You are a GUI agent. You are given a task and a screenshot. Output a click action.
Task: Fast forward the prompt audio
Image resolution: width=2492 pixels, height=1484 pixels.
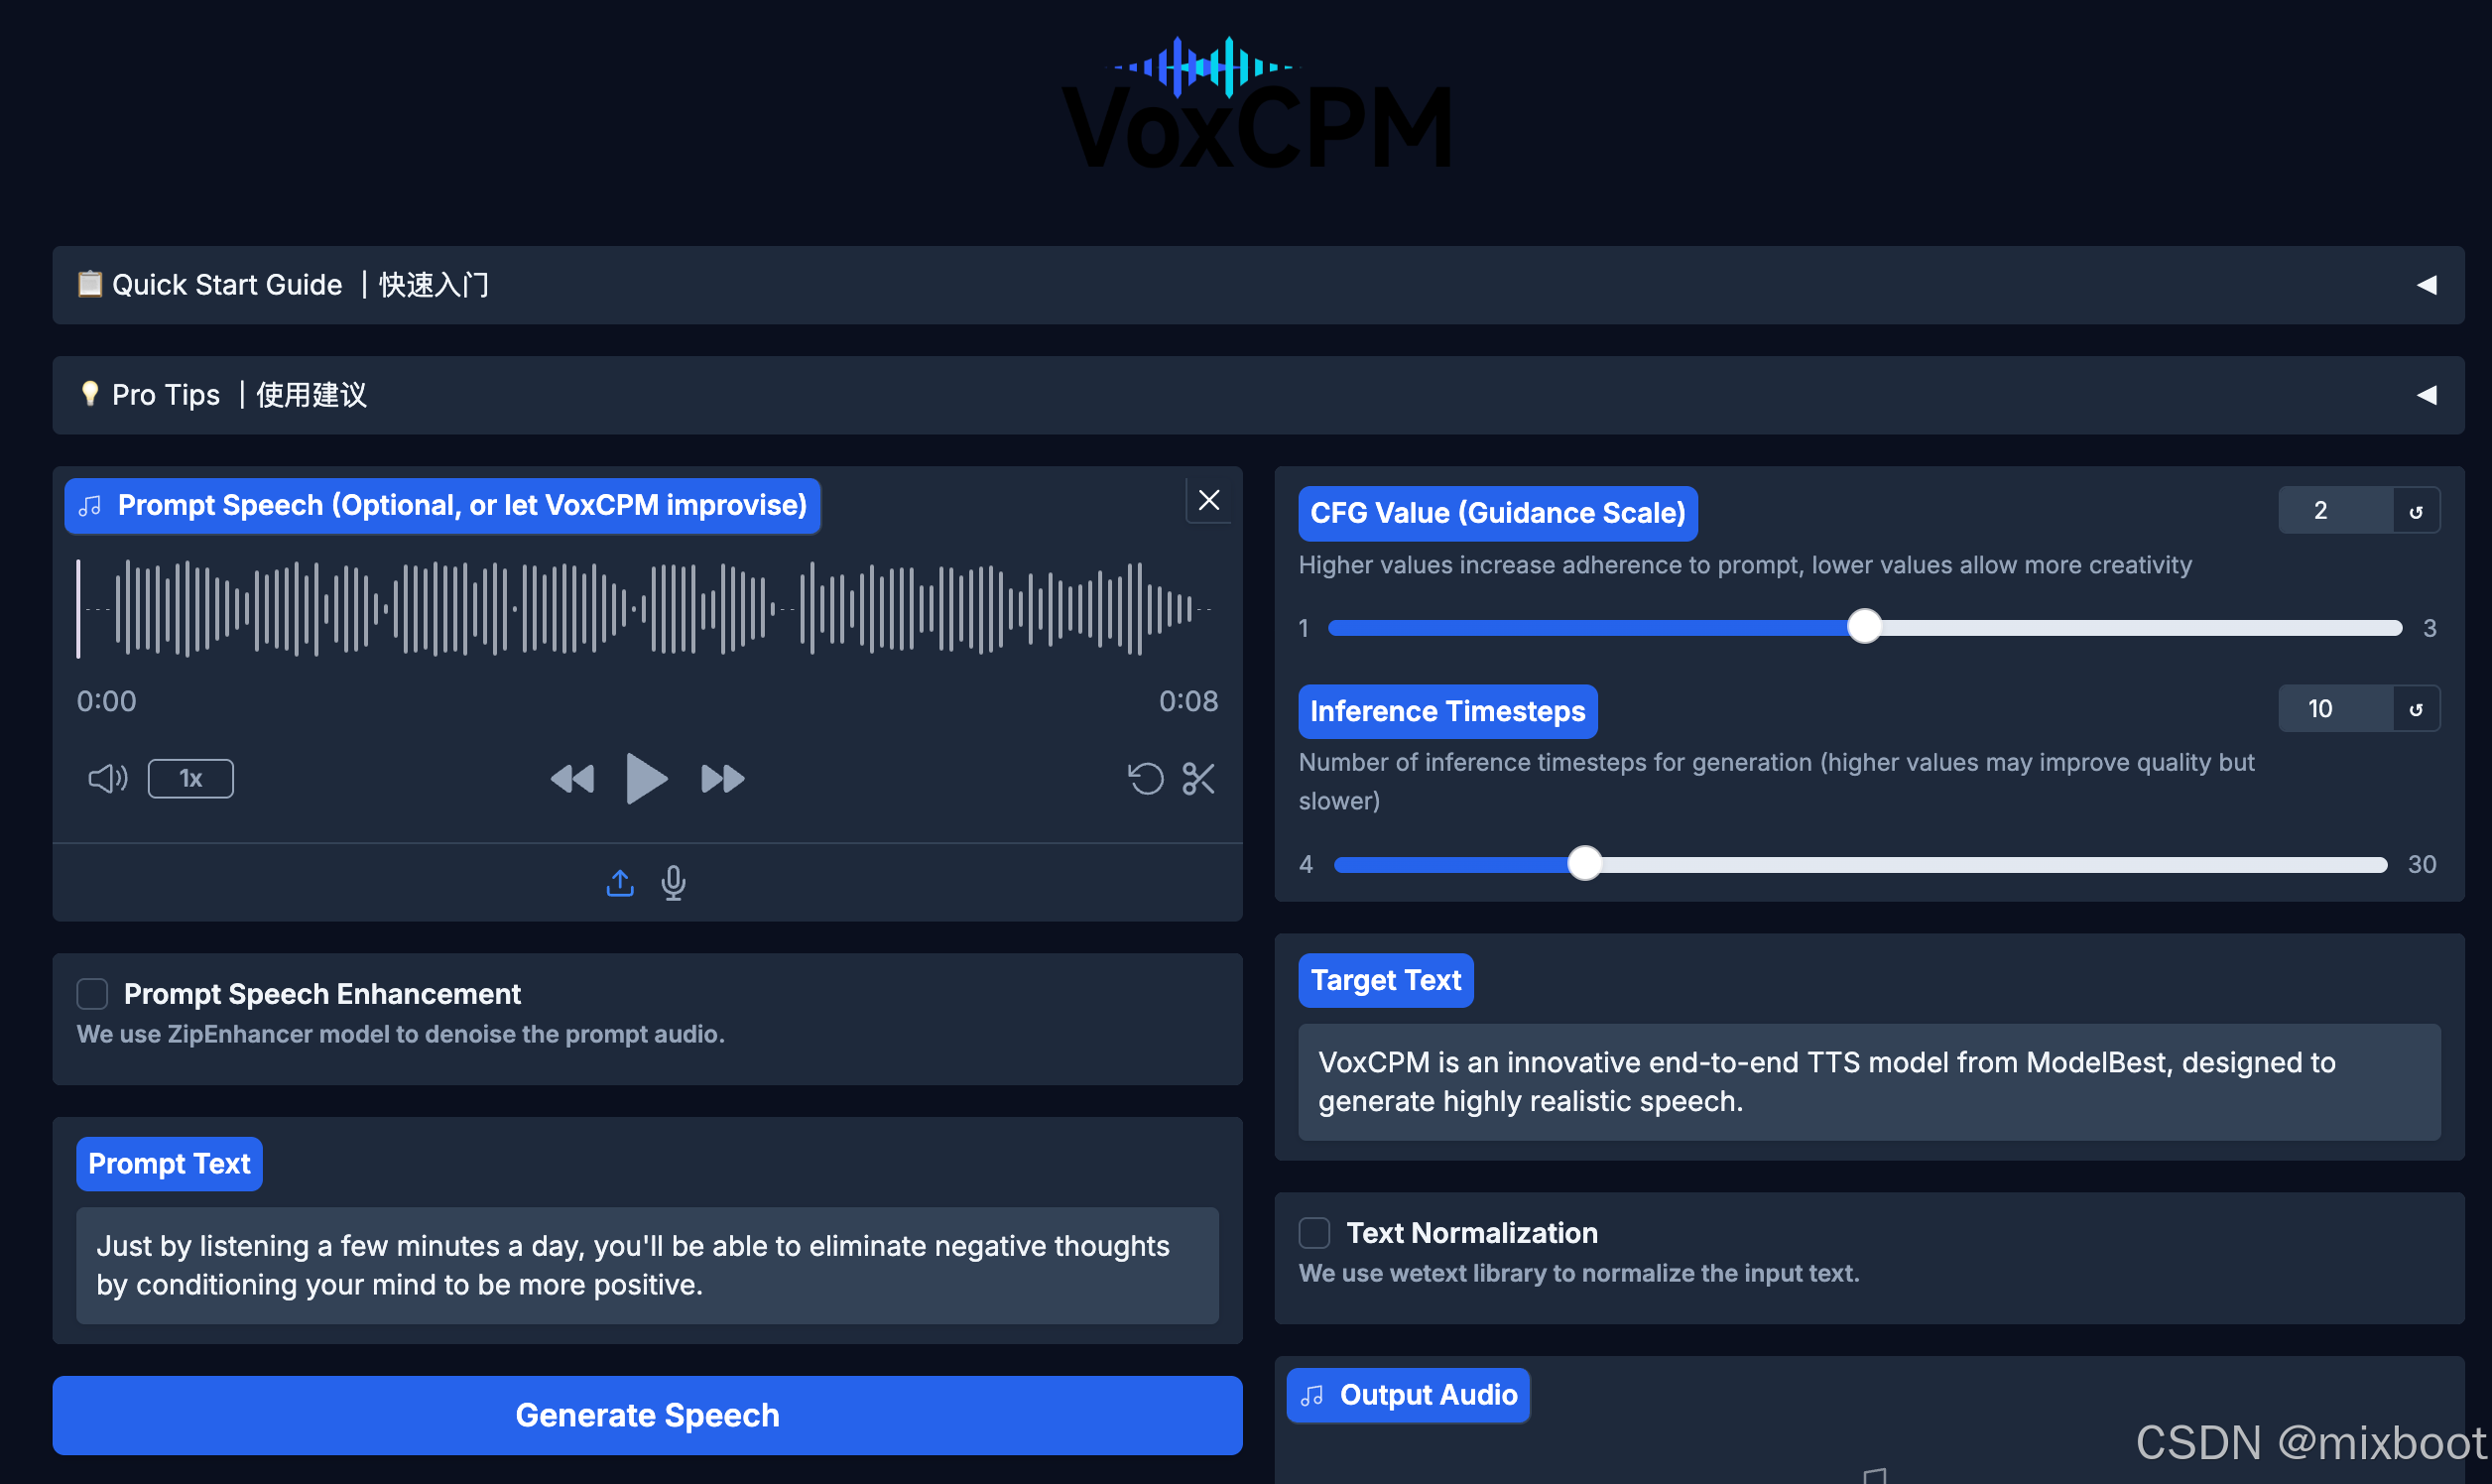click(x=722, y=778)
